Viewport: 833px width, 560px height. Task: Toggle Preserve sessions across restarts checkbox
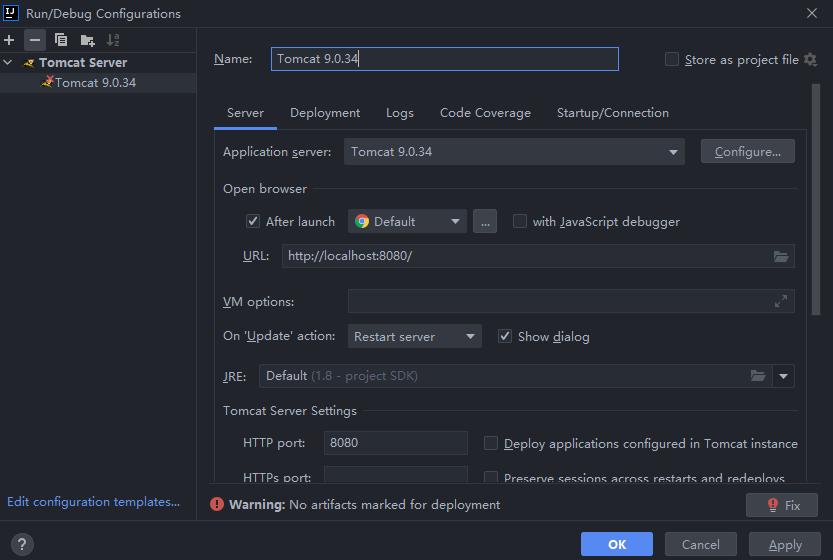pyautogui.click(x=491, y=477)
